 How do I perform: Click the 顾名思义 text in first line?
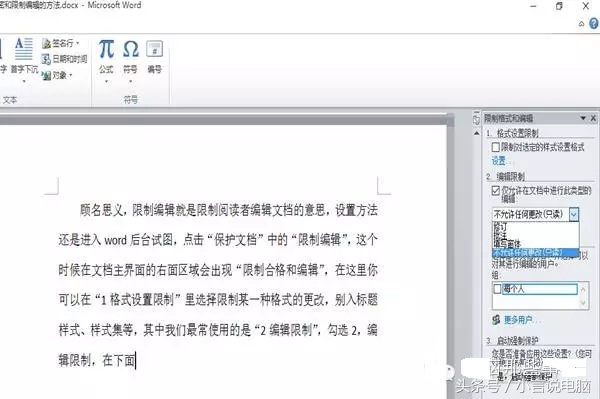pos(101,210)
